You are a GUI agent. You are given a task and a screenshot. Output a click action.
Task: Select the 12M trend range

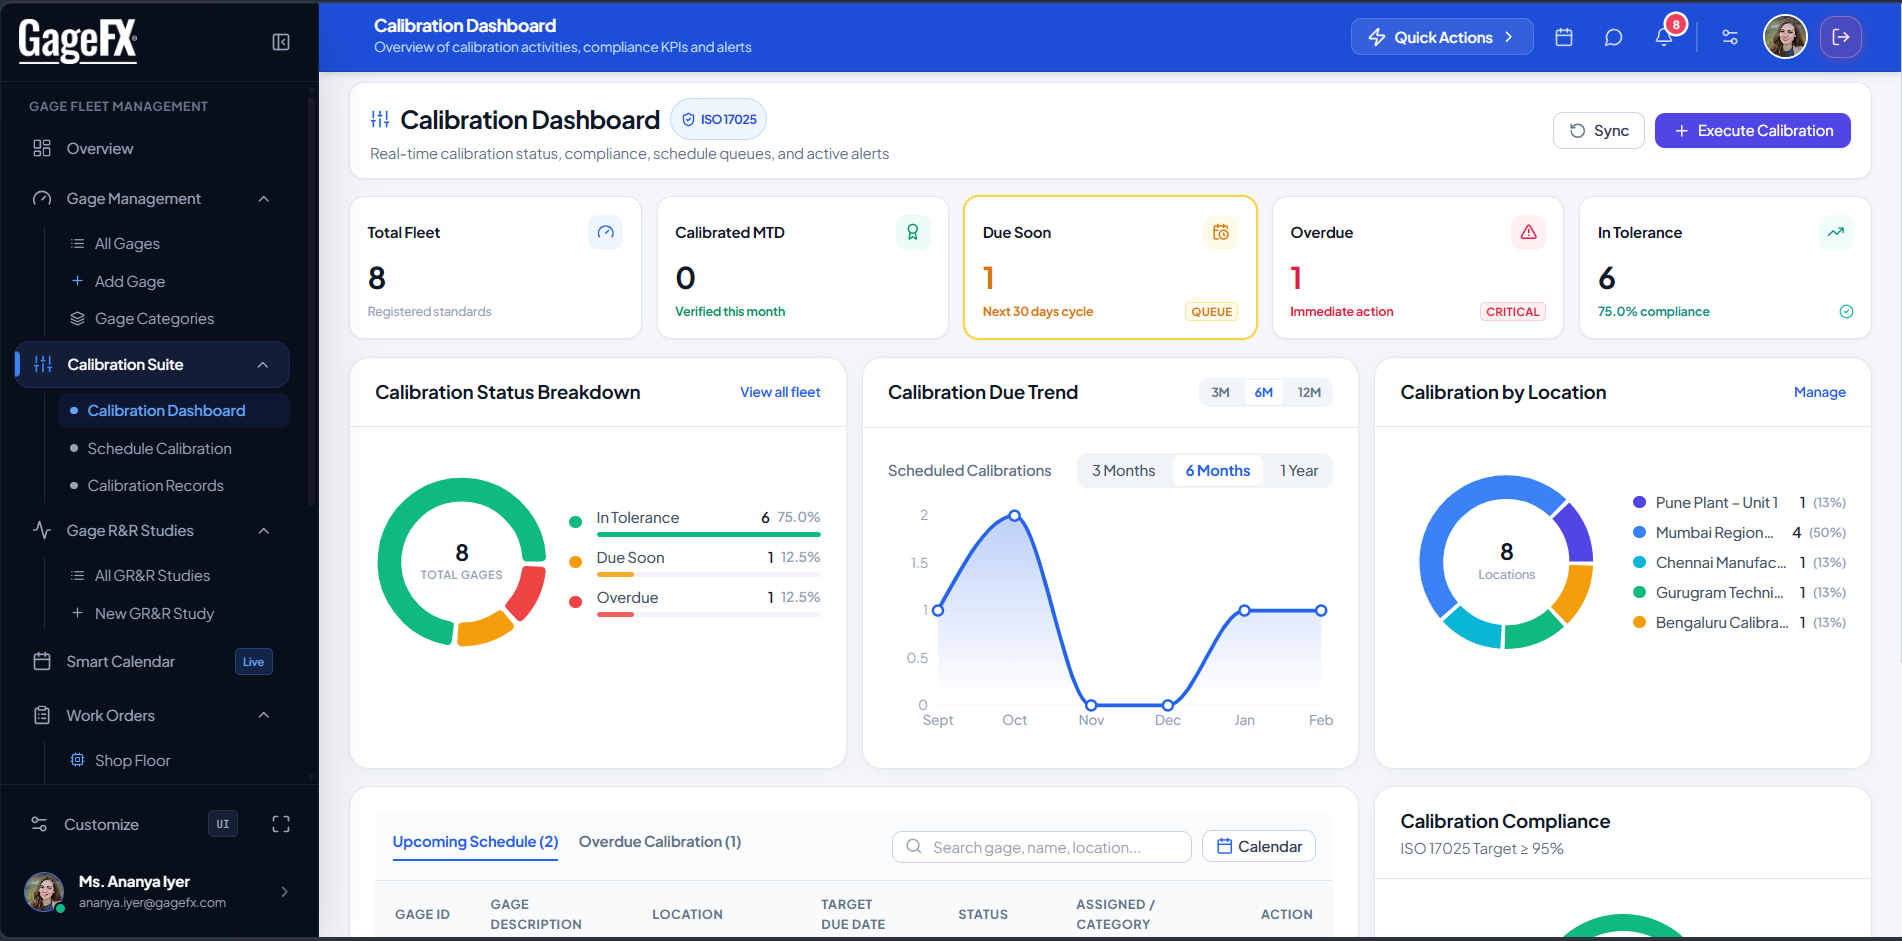tap(1309, 393)
